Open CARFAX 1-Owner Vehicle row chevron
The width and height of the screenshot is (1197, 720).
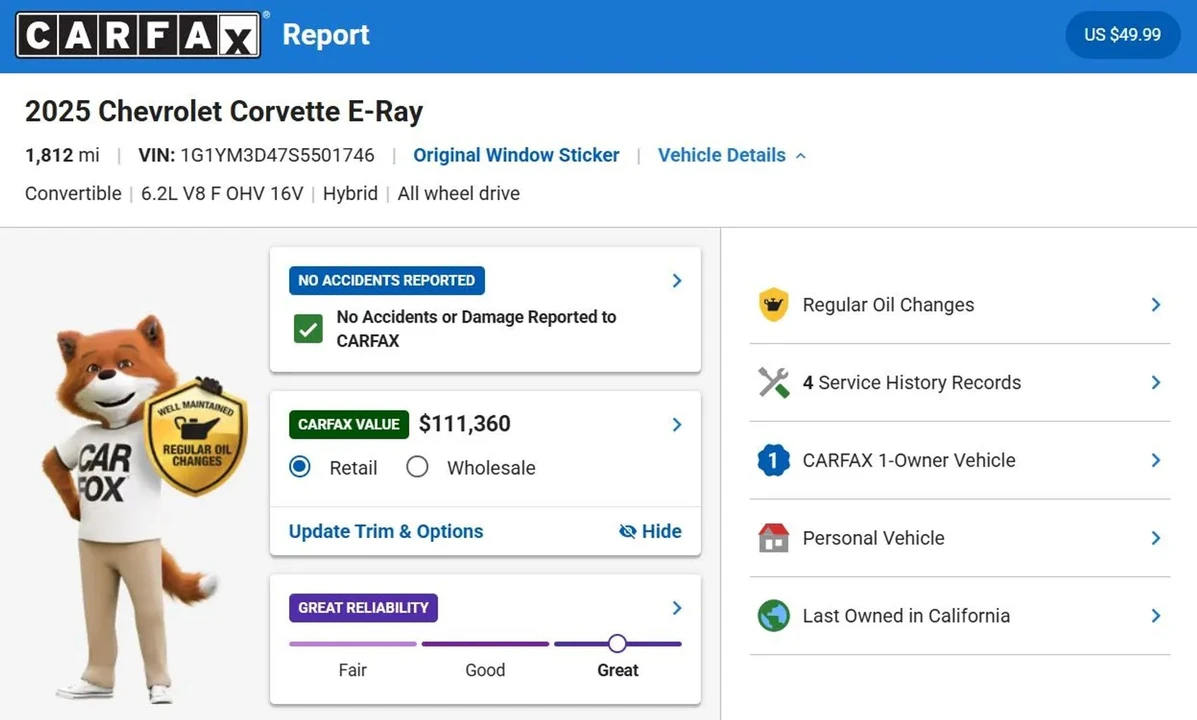click(x=1156, y=460)
